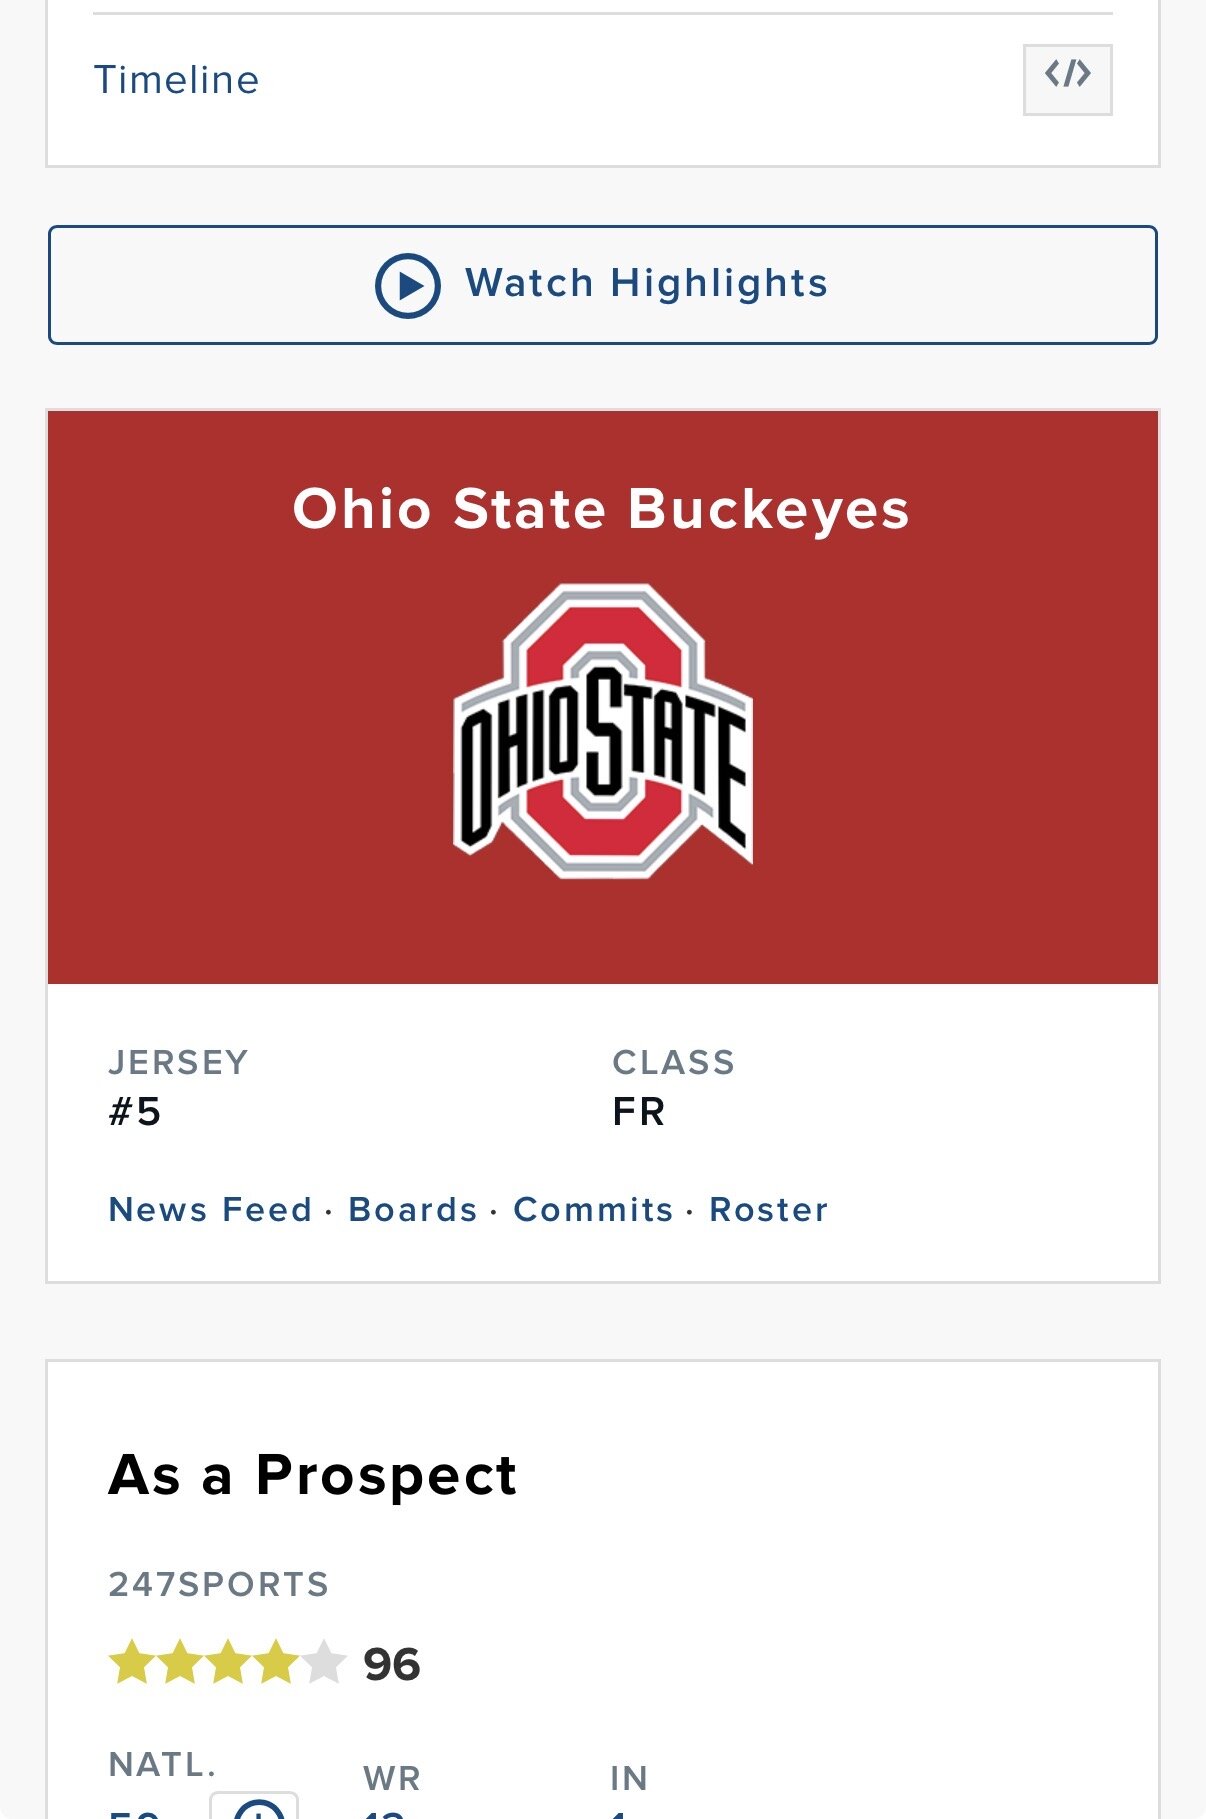
Task: Open the News Feed link
Action: [210, 1210]
